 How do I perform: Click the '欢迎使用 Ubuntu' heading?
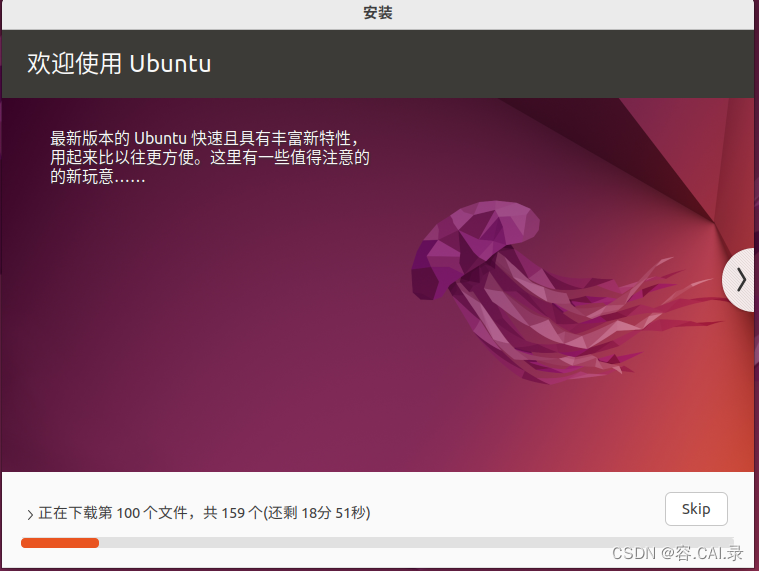click(119, 63)
